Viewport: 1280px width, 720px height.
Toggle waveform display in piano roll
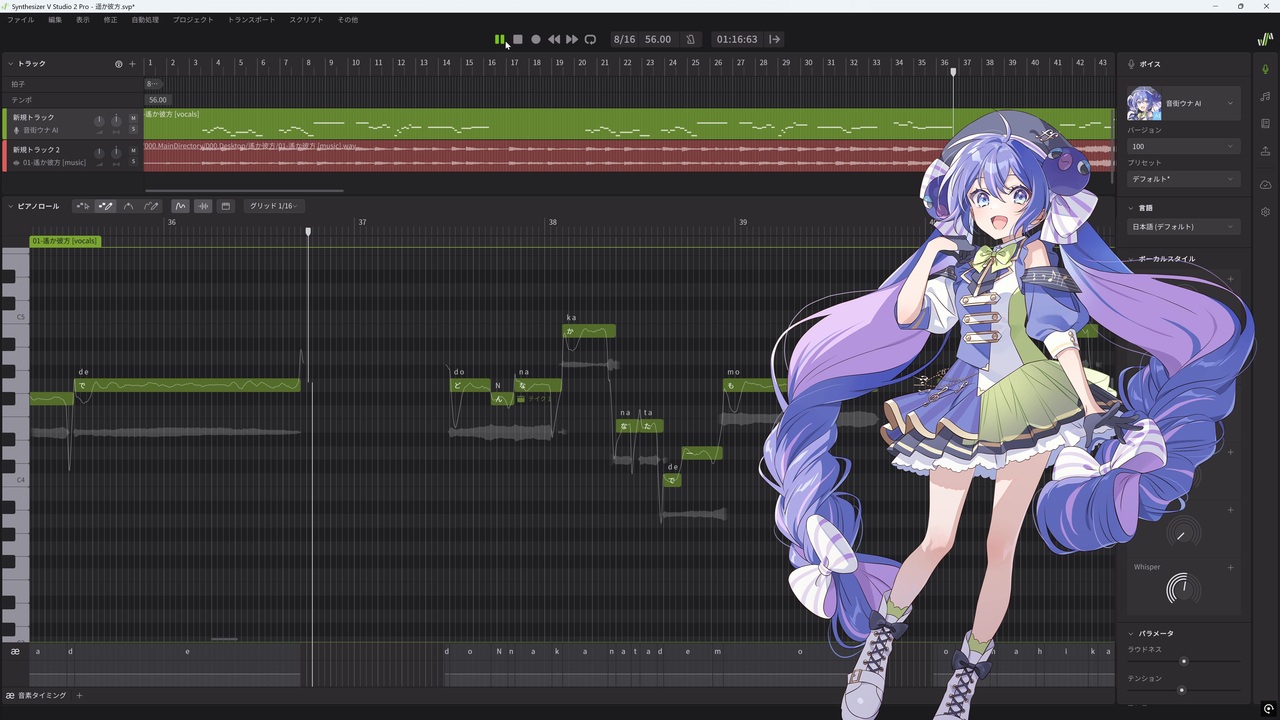point(203,206)
